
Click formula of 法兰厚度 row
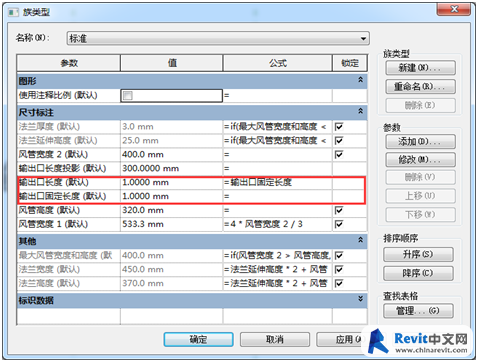tap(278, 127)
